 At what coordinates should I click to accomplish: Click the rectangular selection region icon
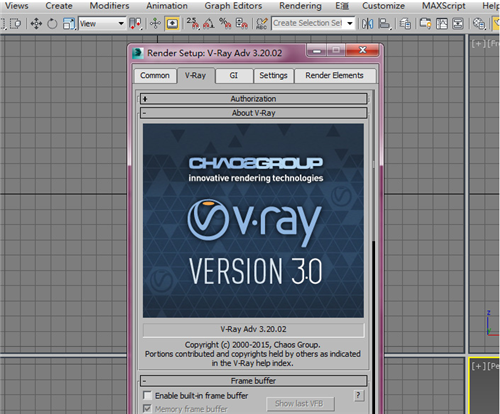coord(15,24)
